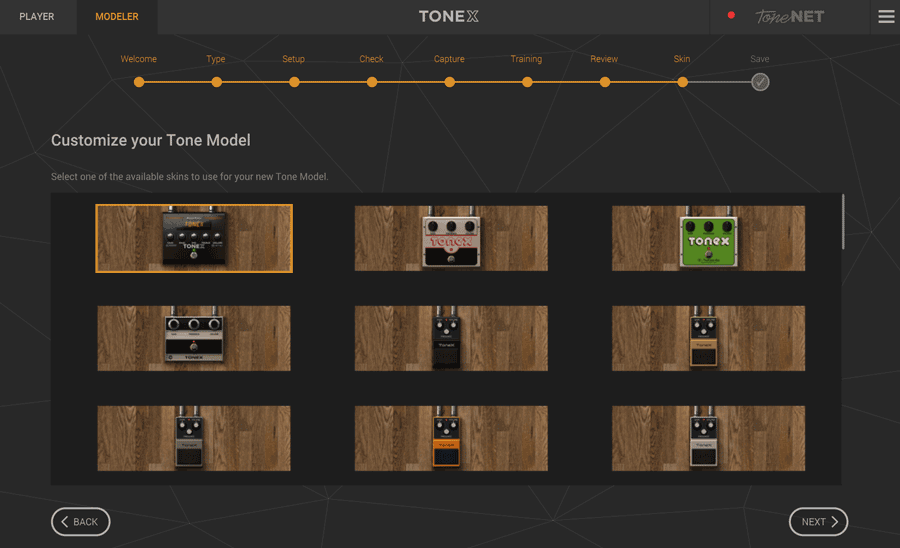Image resolution: width=900 pixels, height=548 pixels.
Task: Select the black multi-knob TONEX pedal skin
Action: (x=194, y=238)
